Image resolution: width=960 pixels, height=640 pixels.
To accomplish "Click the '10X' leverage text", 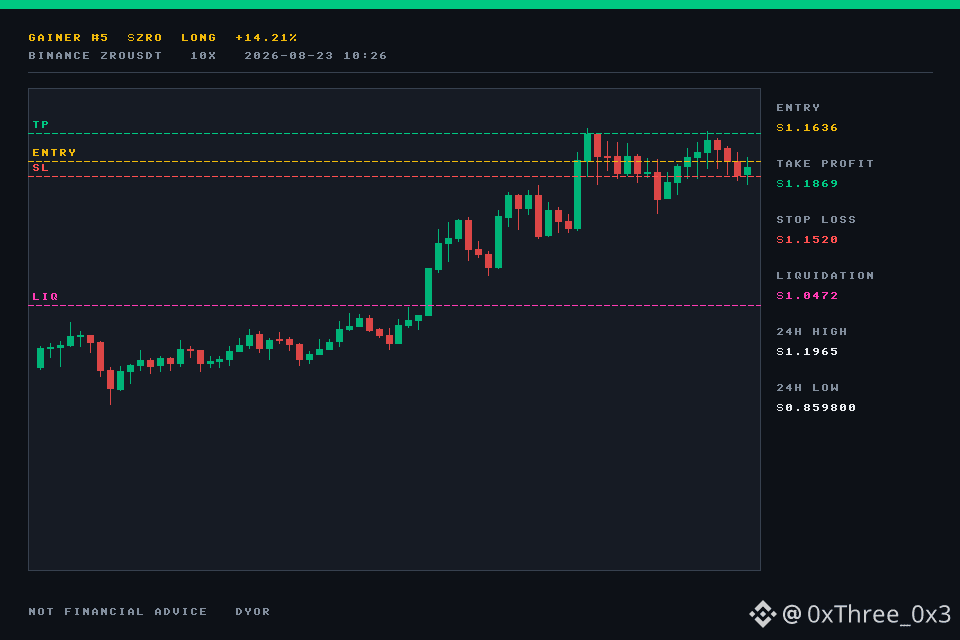I will (x=203, y=56).
